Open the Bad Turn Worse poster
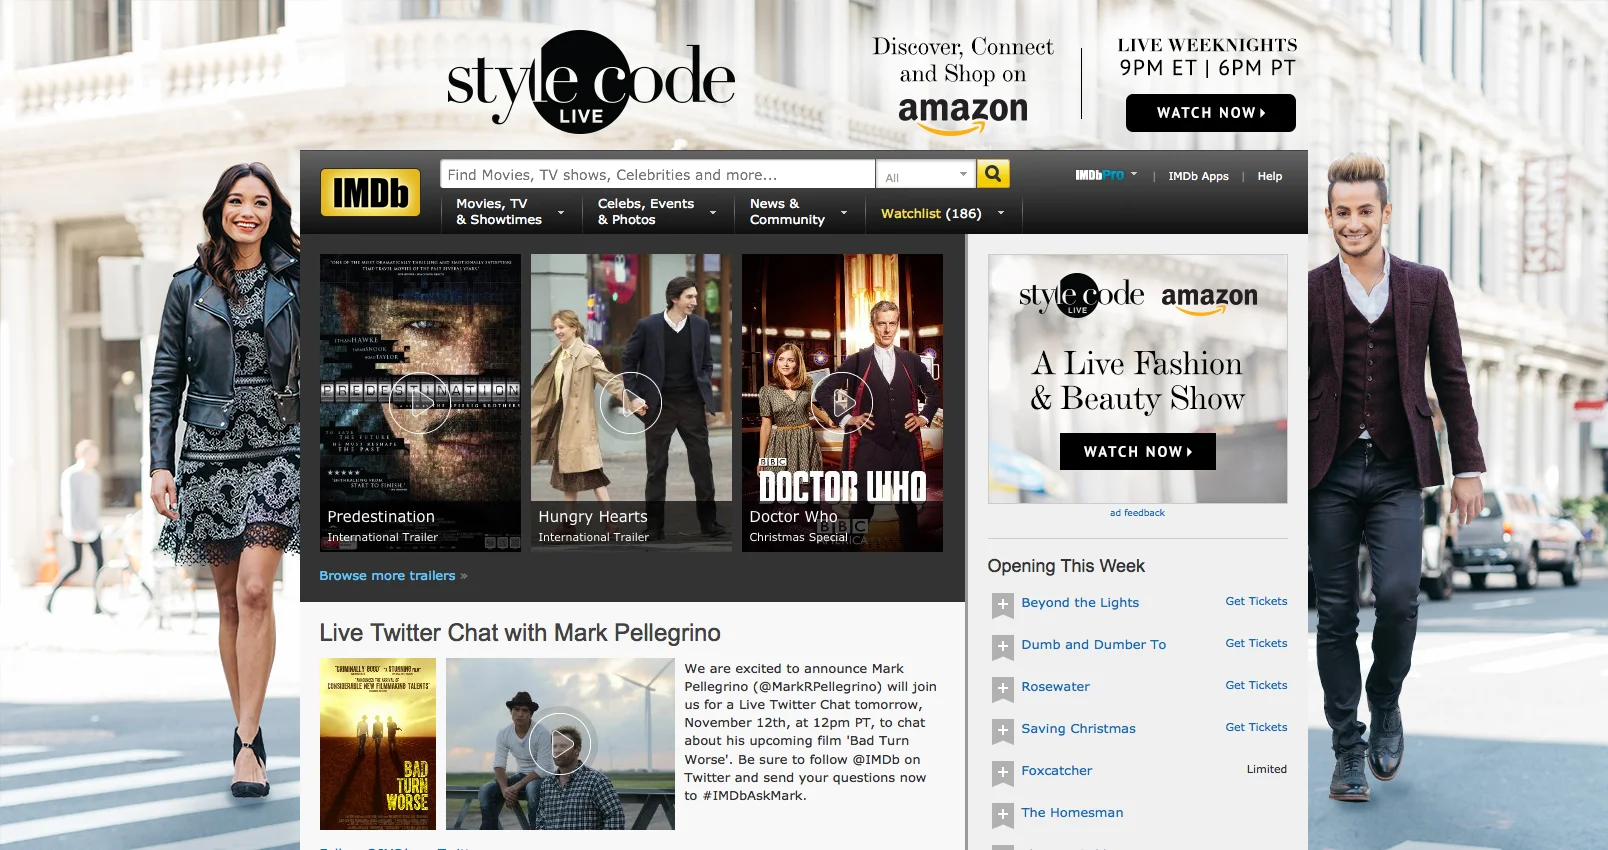 click(x=378, y=744)
